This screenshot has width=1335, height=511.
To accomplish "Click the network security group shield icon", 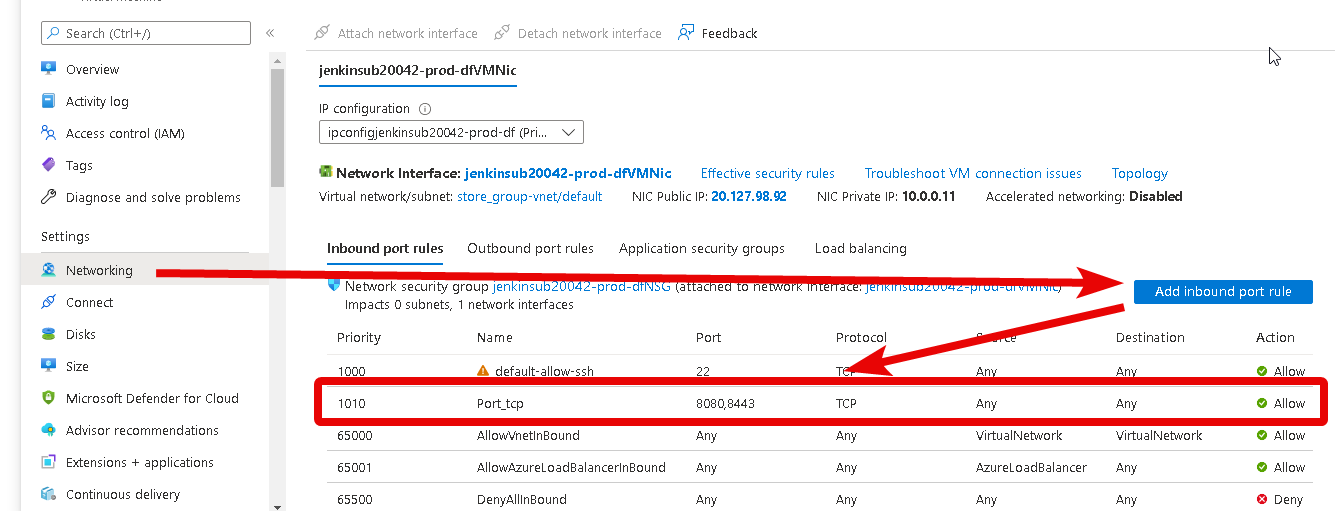I will tap(335, 286).
